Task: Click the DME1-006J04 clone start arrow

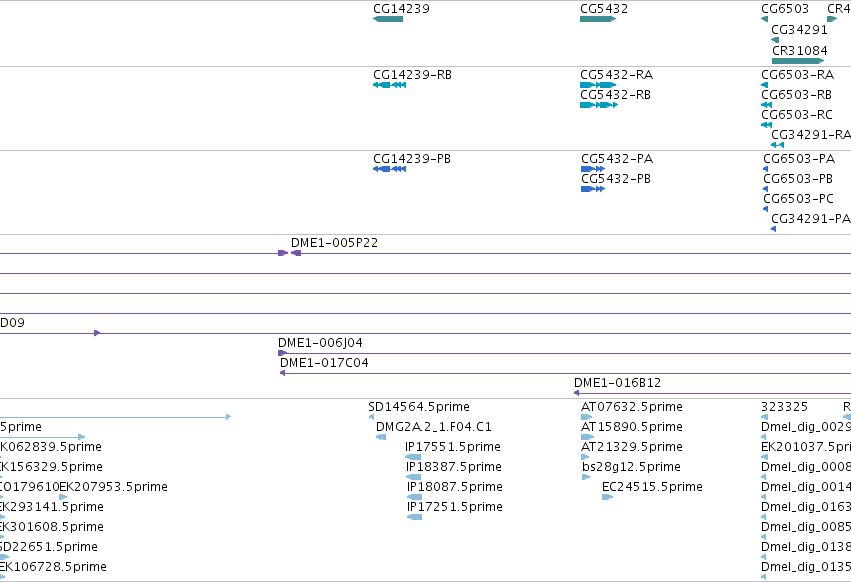Action: pyautogui.click(x=282, y=353)
